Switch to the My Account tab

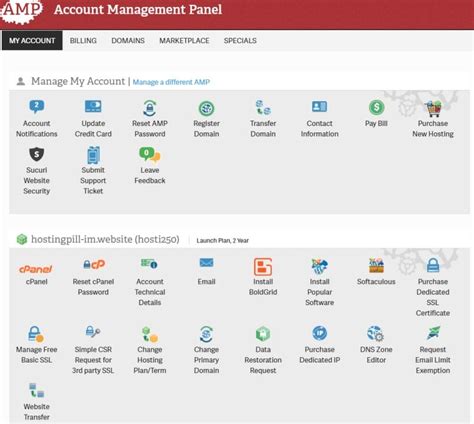pos(32,40)
